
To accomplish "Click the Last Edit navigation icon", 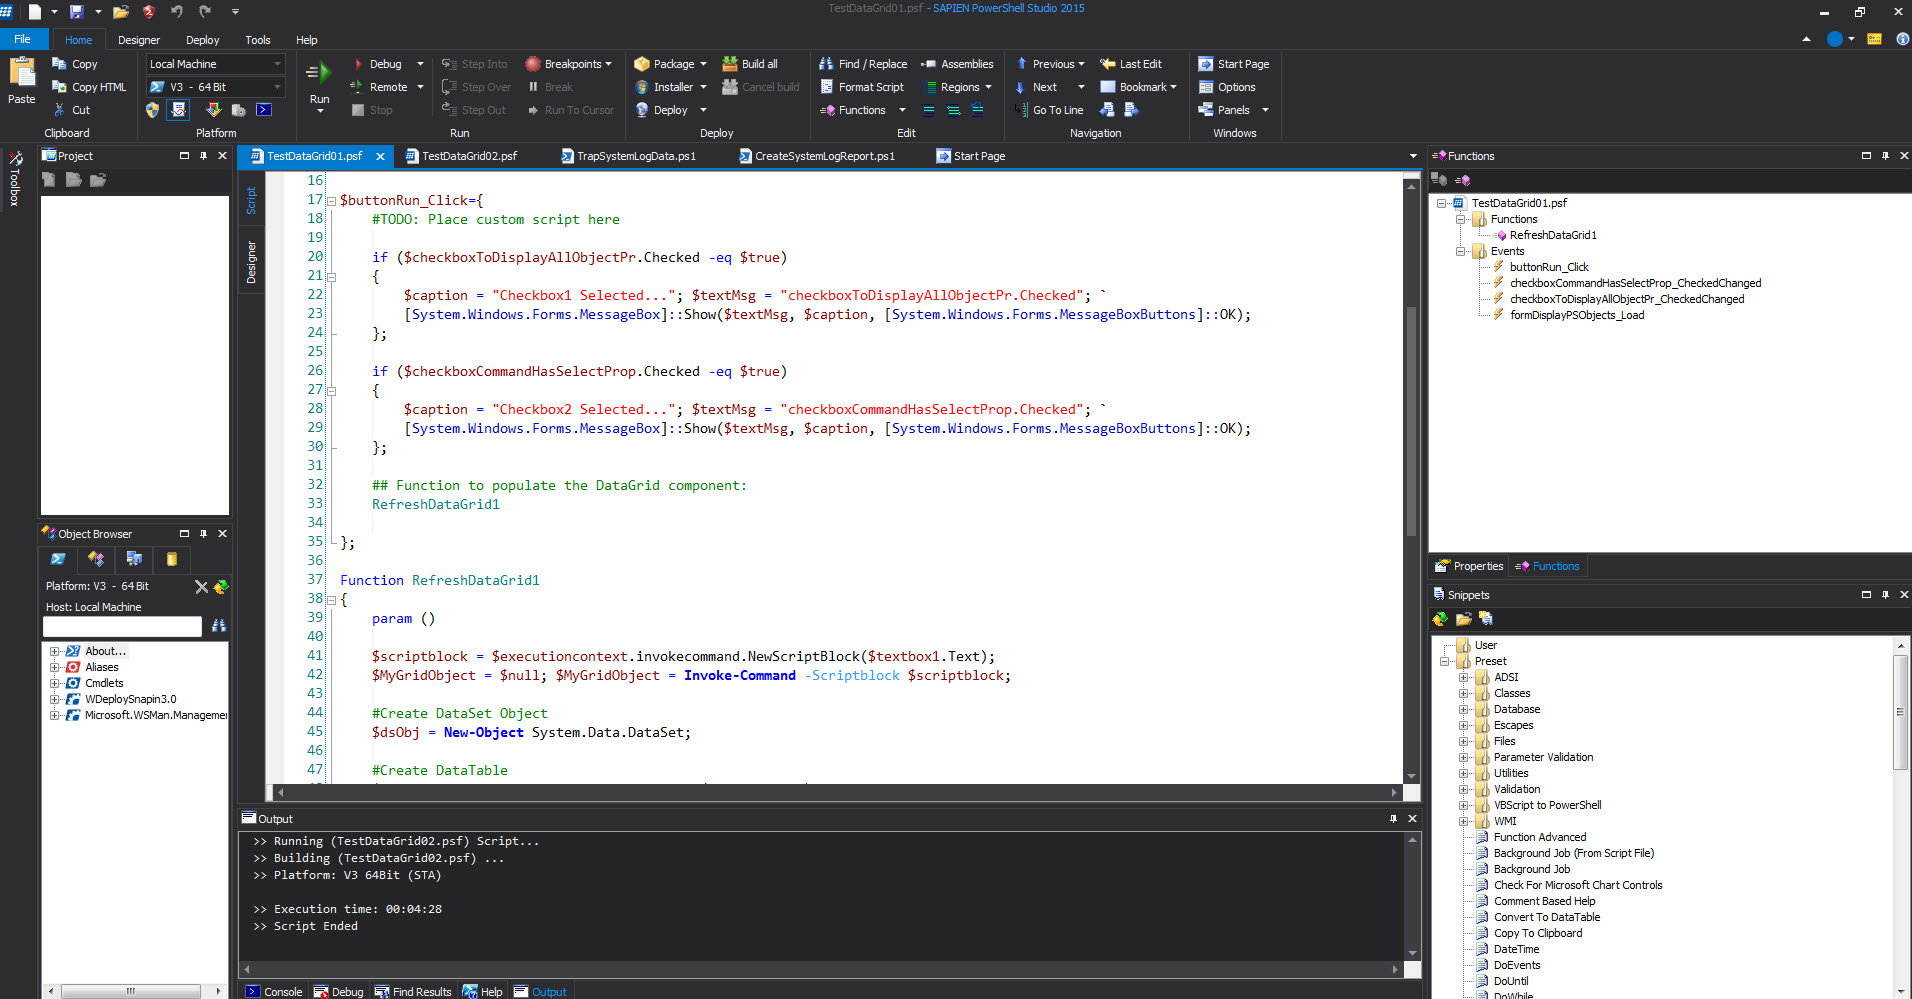I will (1107, 64).
